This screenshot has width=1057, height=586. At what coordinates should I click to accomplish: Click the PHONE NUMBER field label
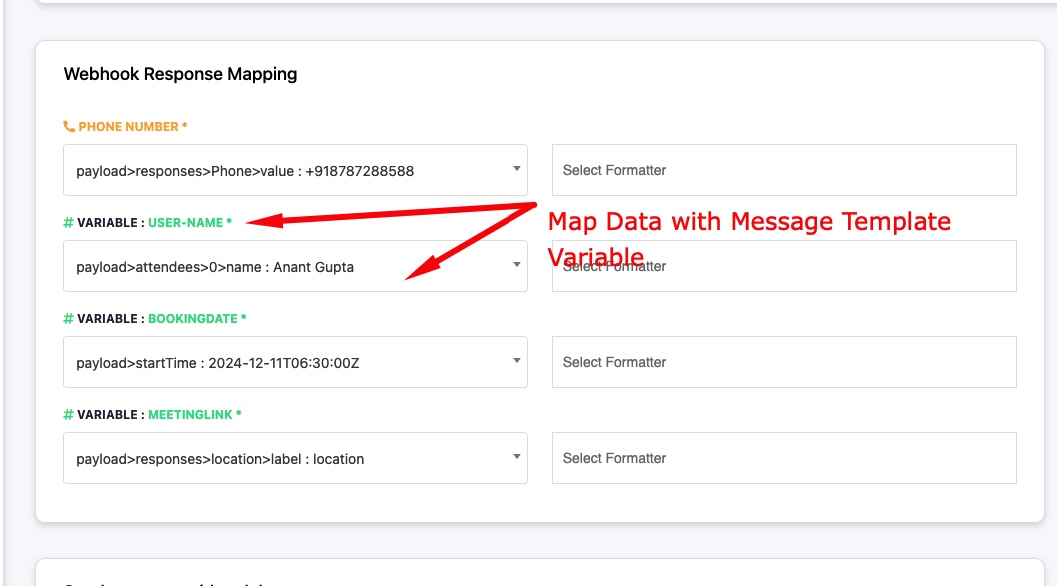click(x=132, y=126)
